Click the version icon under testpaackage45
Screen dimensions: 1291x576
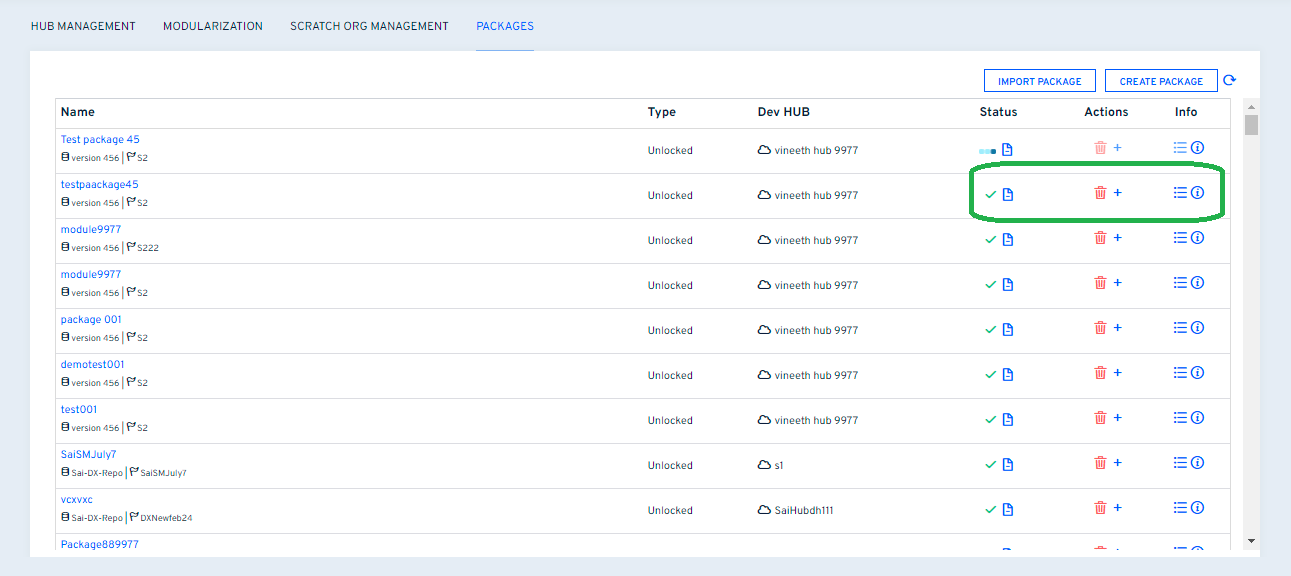click(63, 202)
